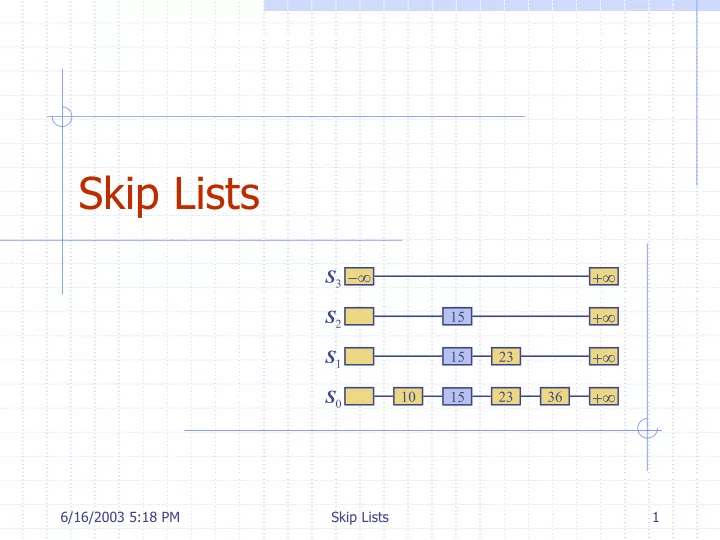Click the footer date "6/16/2003 5:18 PM"

pyautogui.click(x=120, y=517)
